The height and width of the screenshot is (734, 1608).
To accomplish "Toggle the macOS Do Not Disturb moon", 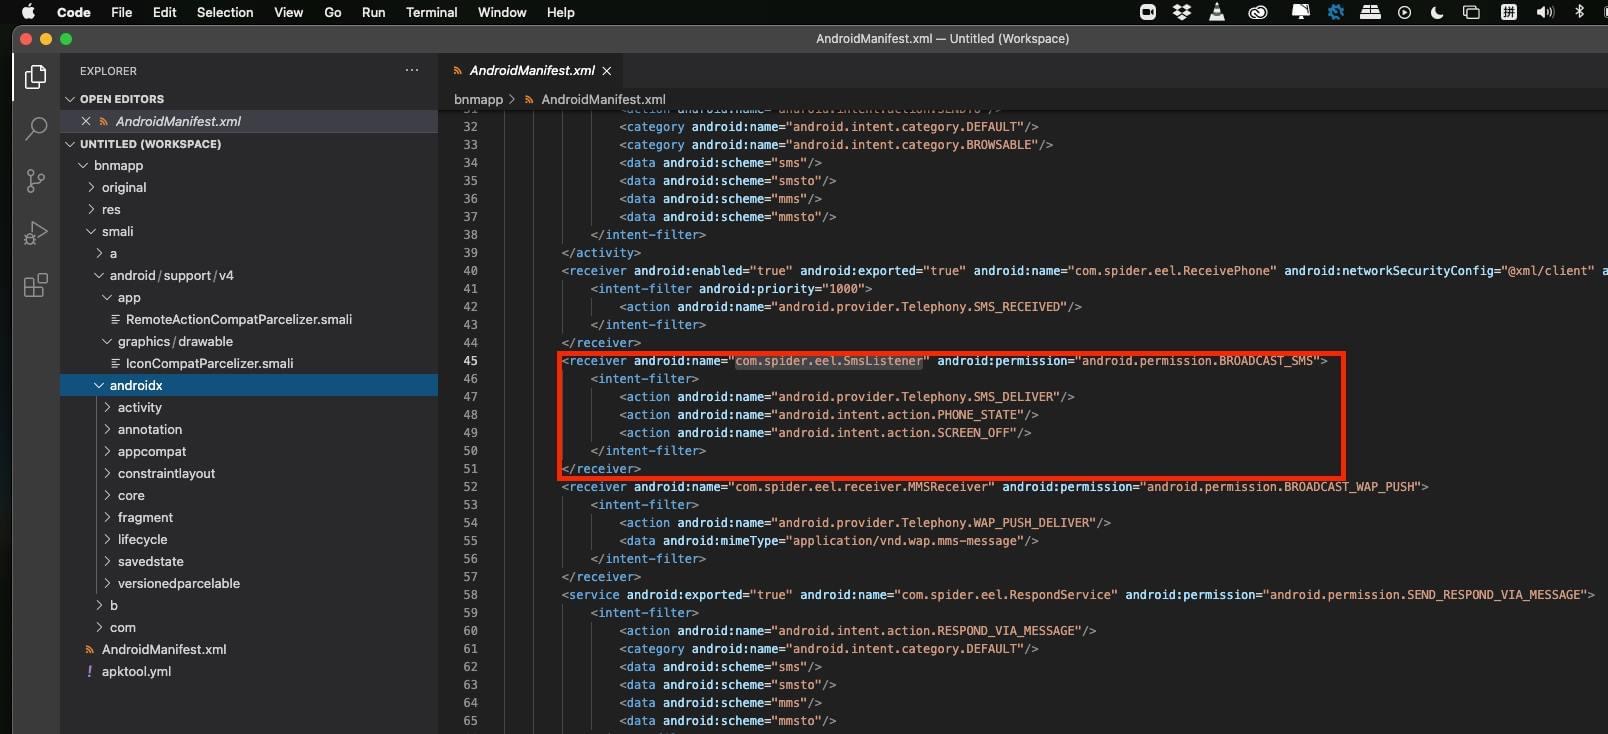I will pyautogui.click(x=1437, y=12).
